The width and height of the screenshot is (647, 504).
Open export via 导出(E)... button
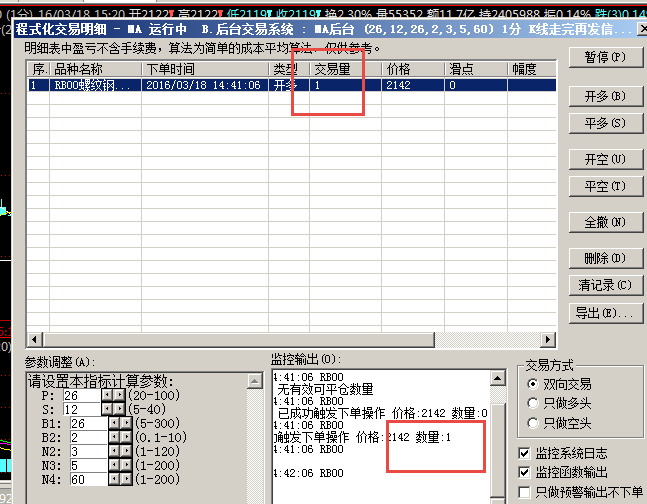tap(604, 314)
